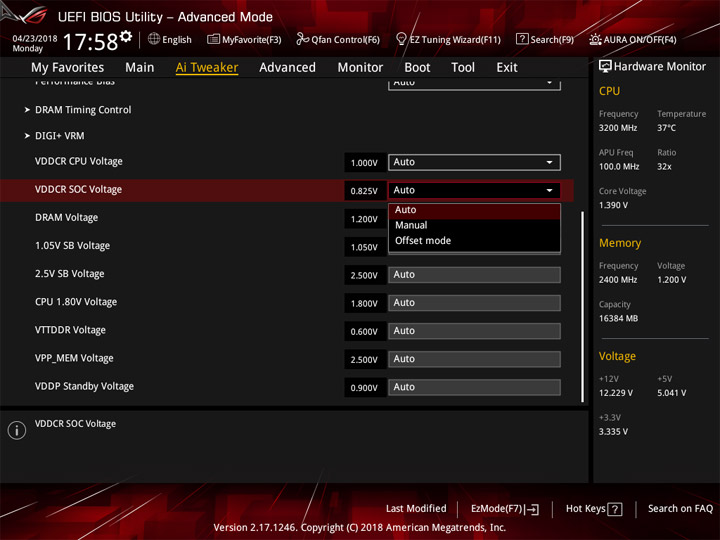Click the info icon in help area
Viewport: 720px width, 540px height.
pos(17,430)
